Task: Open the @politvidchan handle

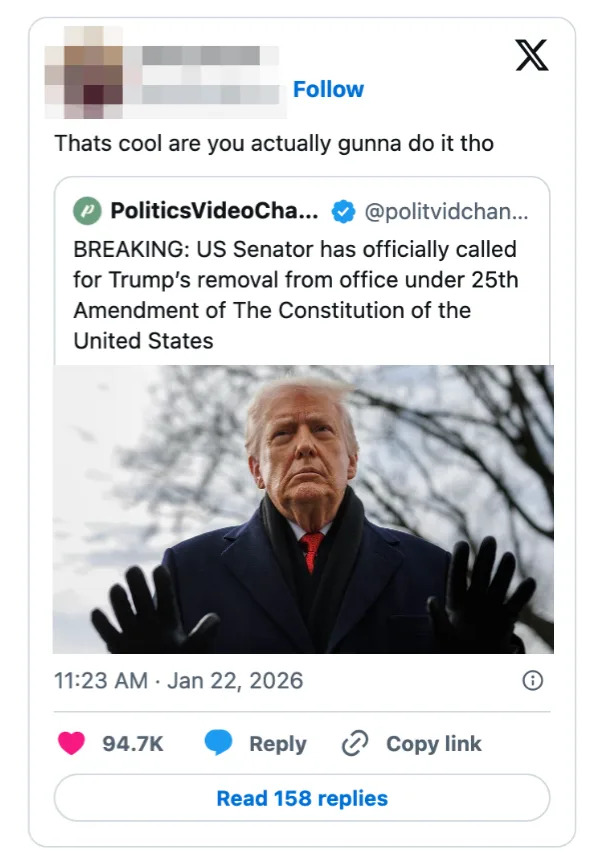Action: coord(444,211)
